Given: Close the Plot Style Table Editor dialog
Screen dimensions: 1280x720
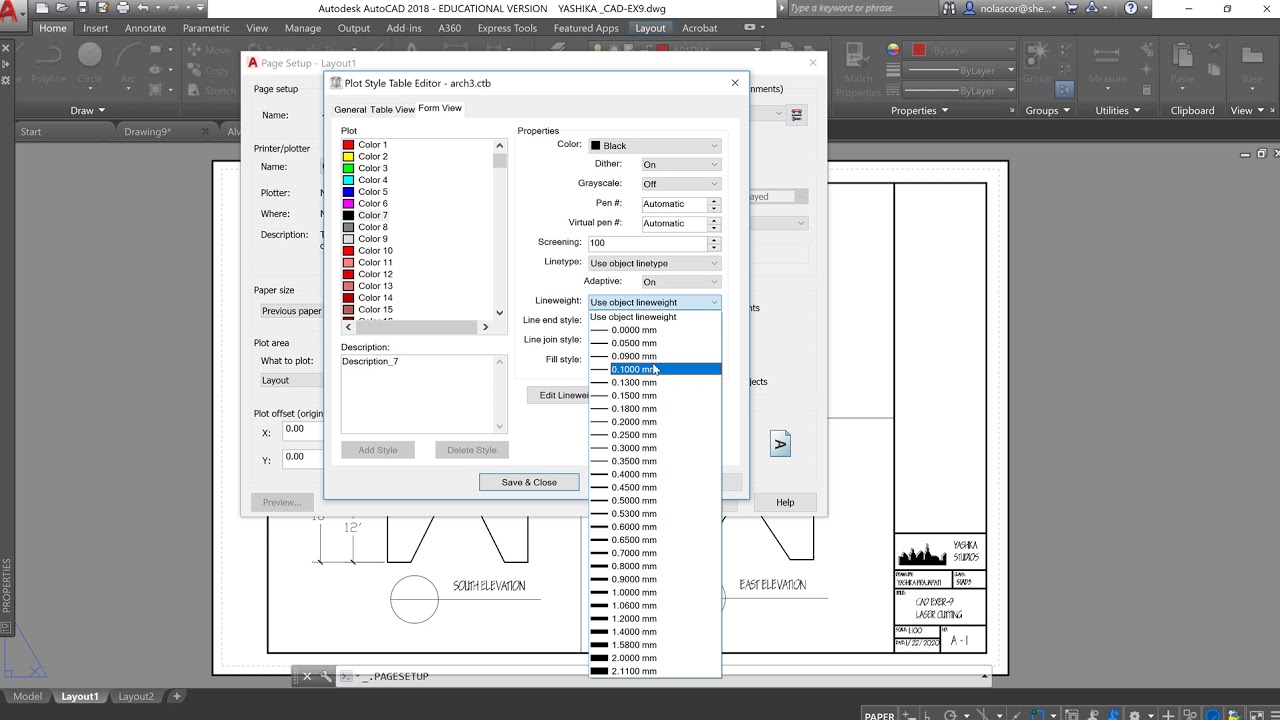Looking at the screenshot, I should [x=735, y=83].
